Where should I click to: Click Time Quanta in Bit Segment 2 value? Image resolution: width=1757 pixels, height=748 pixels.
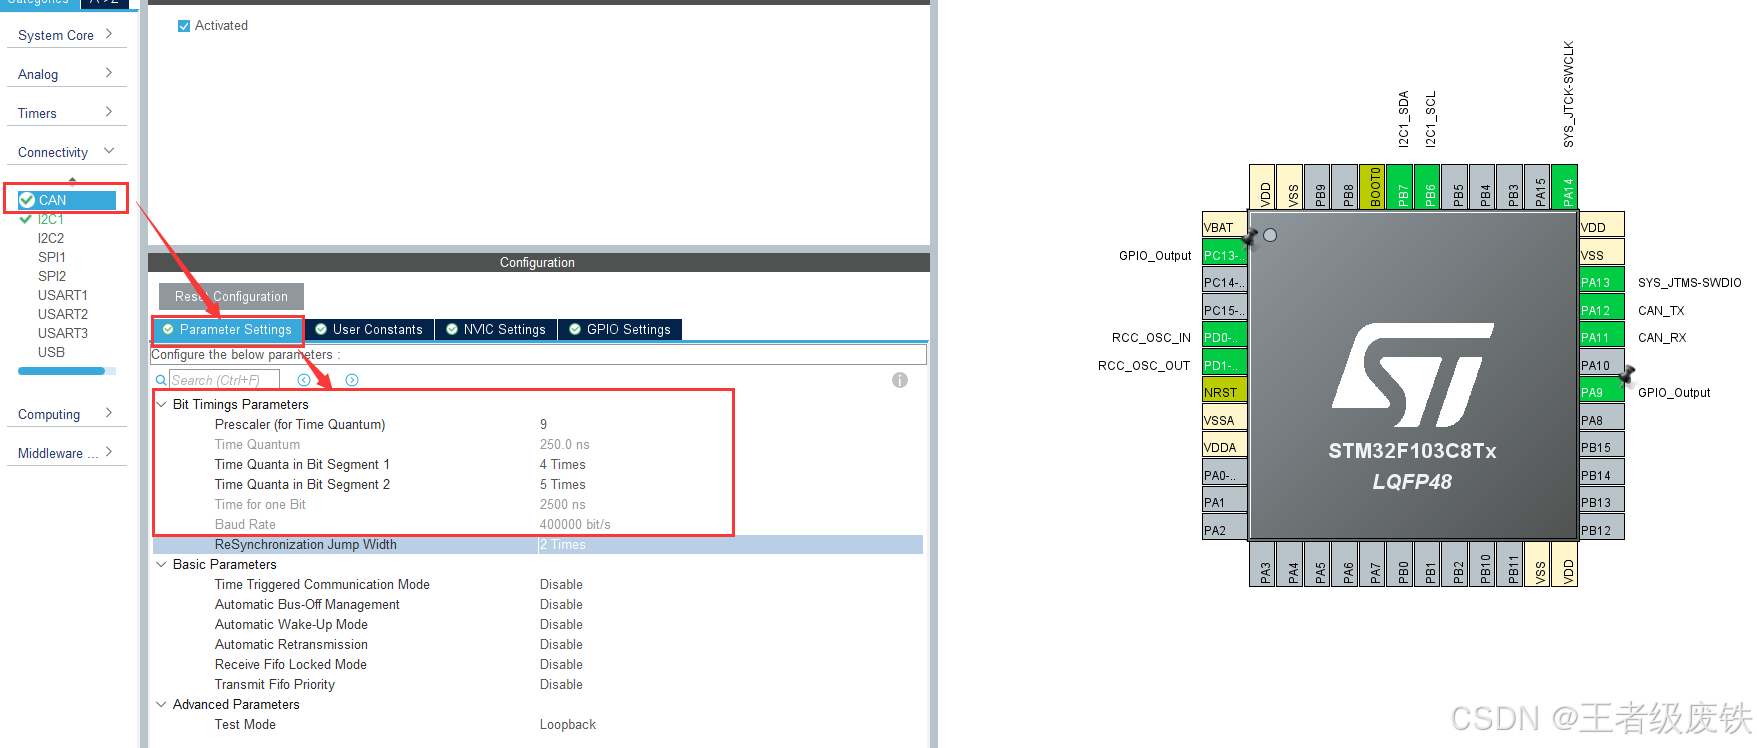(562, 484)
